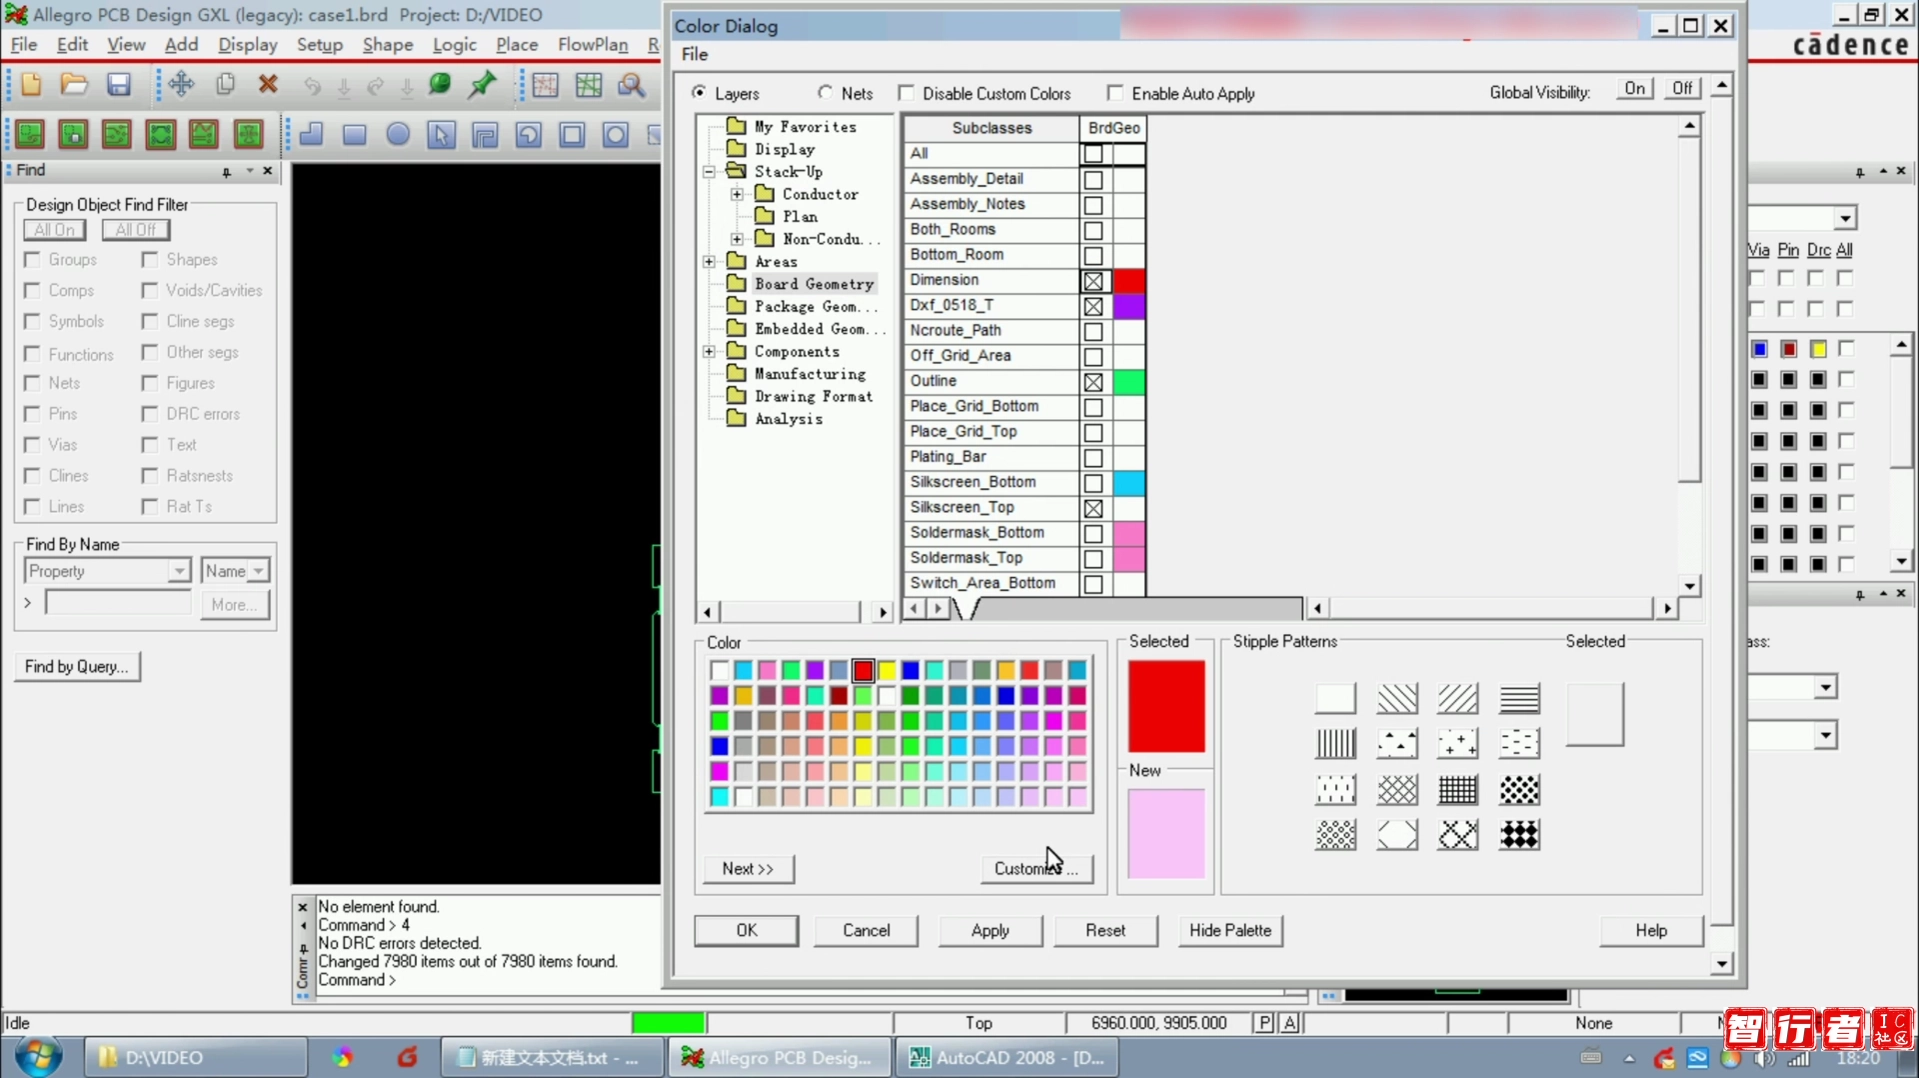Click the pin icon on the Find panel
Image resolution: width=1919 pixels, height=1078 pixels.
pos(227,172)
